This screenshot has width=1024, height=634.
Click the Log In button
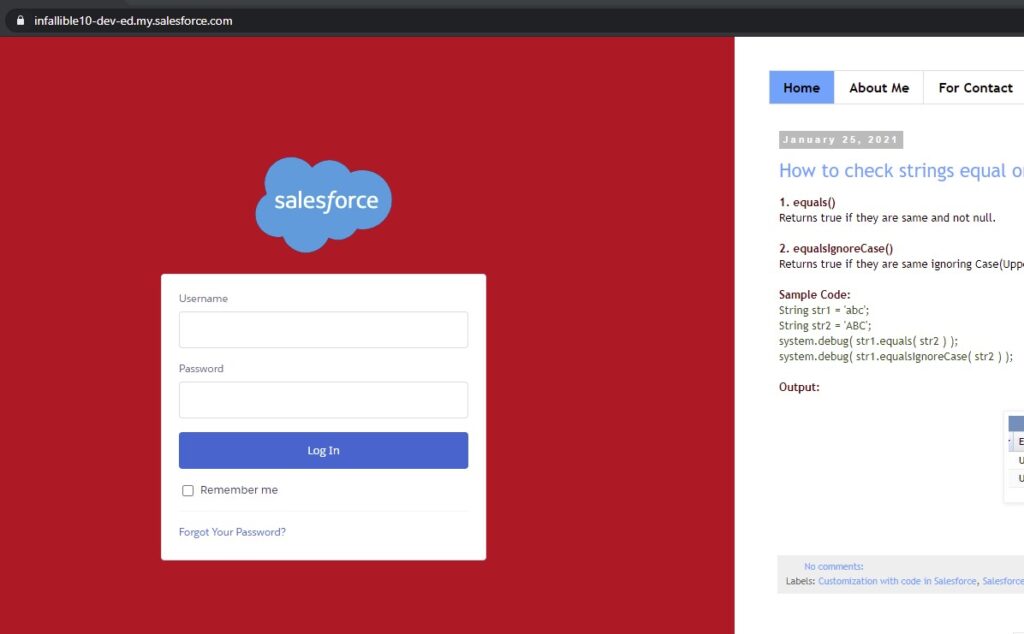click(323, 451)
